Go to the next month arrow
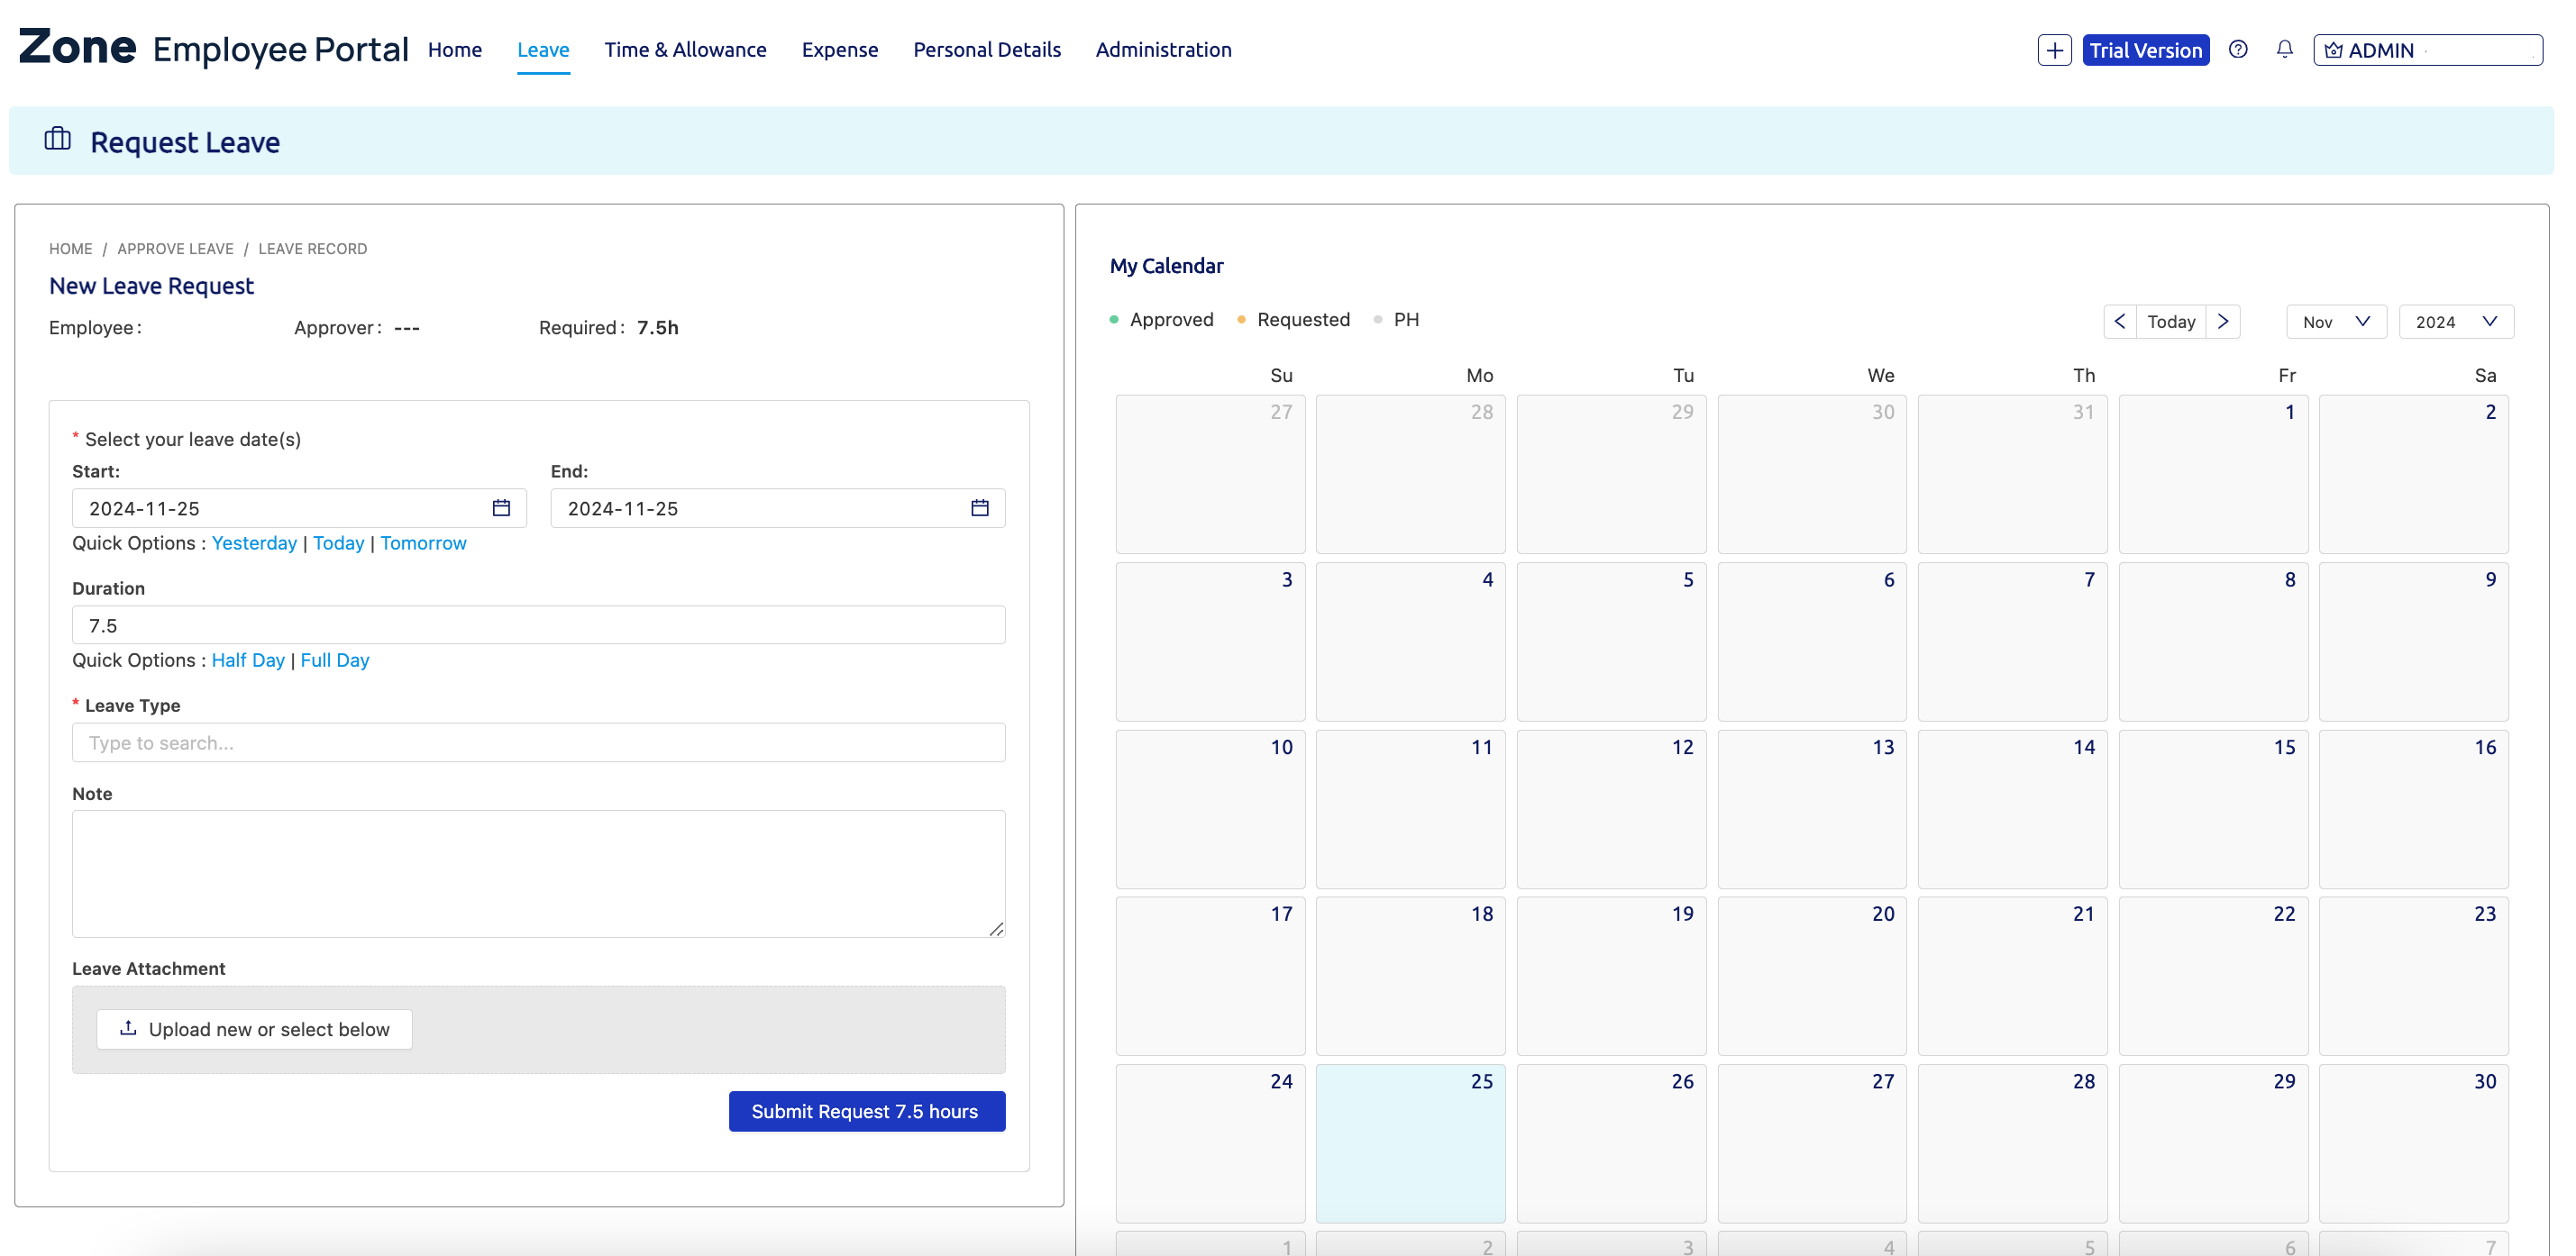Screen dimensions: 2576x1256 coord(2222,321)
